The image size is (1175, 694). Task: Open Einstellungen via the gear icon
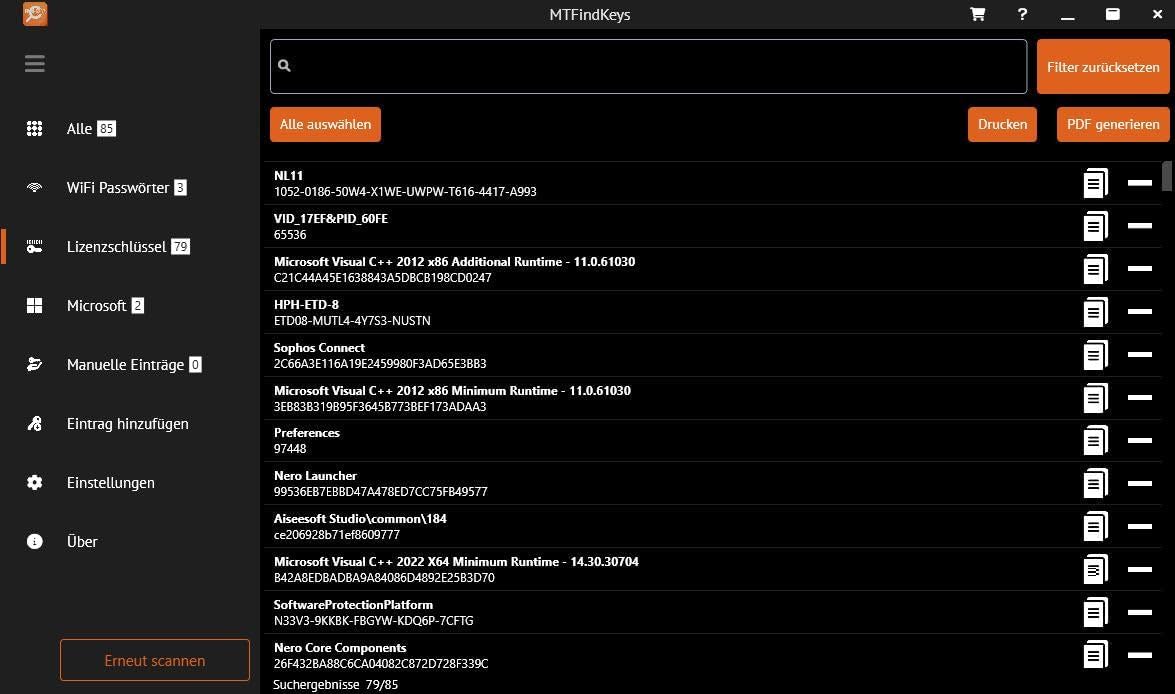tap(35, 482)
